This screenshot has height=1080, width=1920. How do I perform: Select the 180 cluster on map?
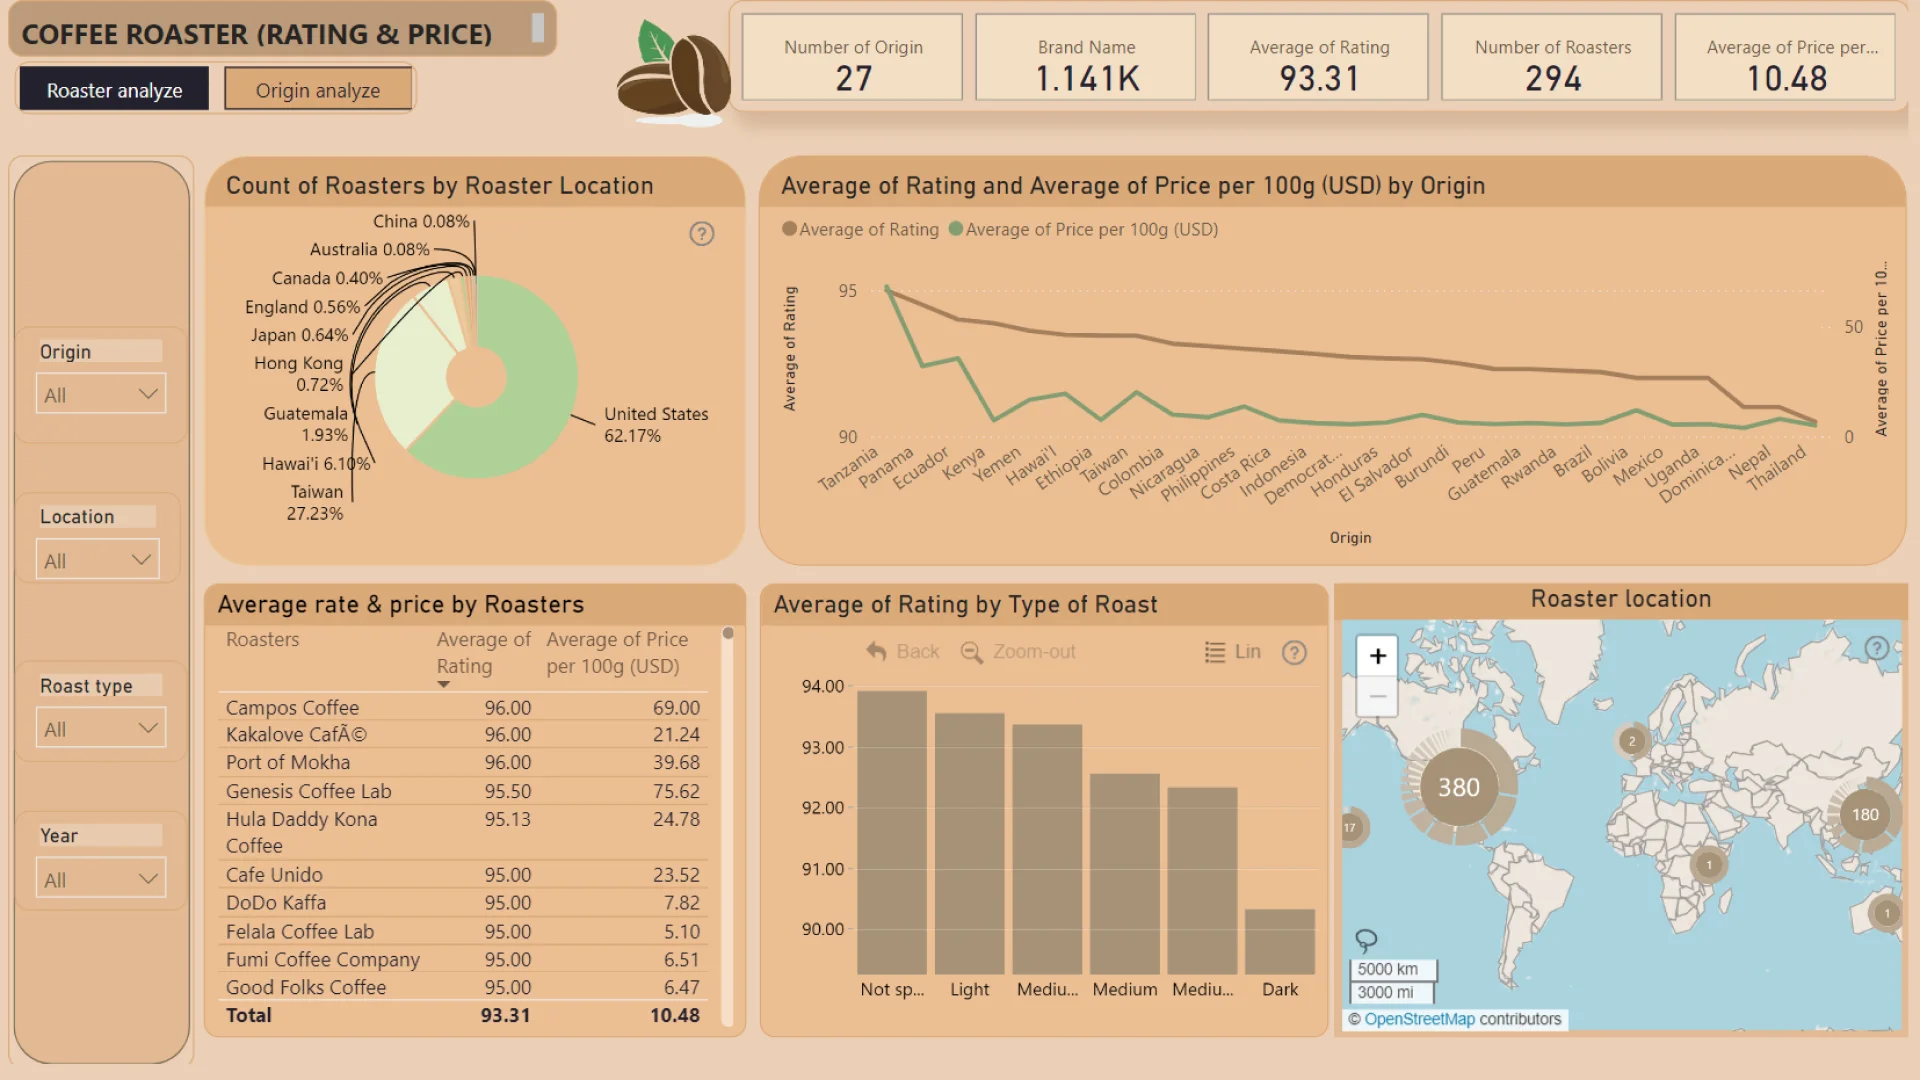[x=1865, y=814]
